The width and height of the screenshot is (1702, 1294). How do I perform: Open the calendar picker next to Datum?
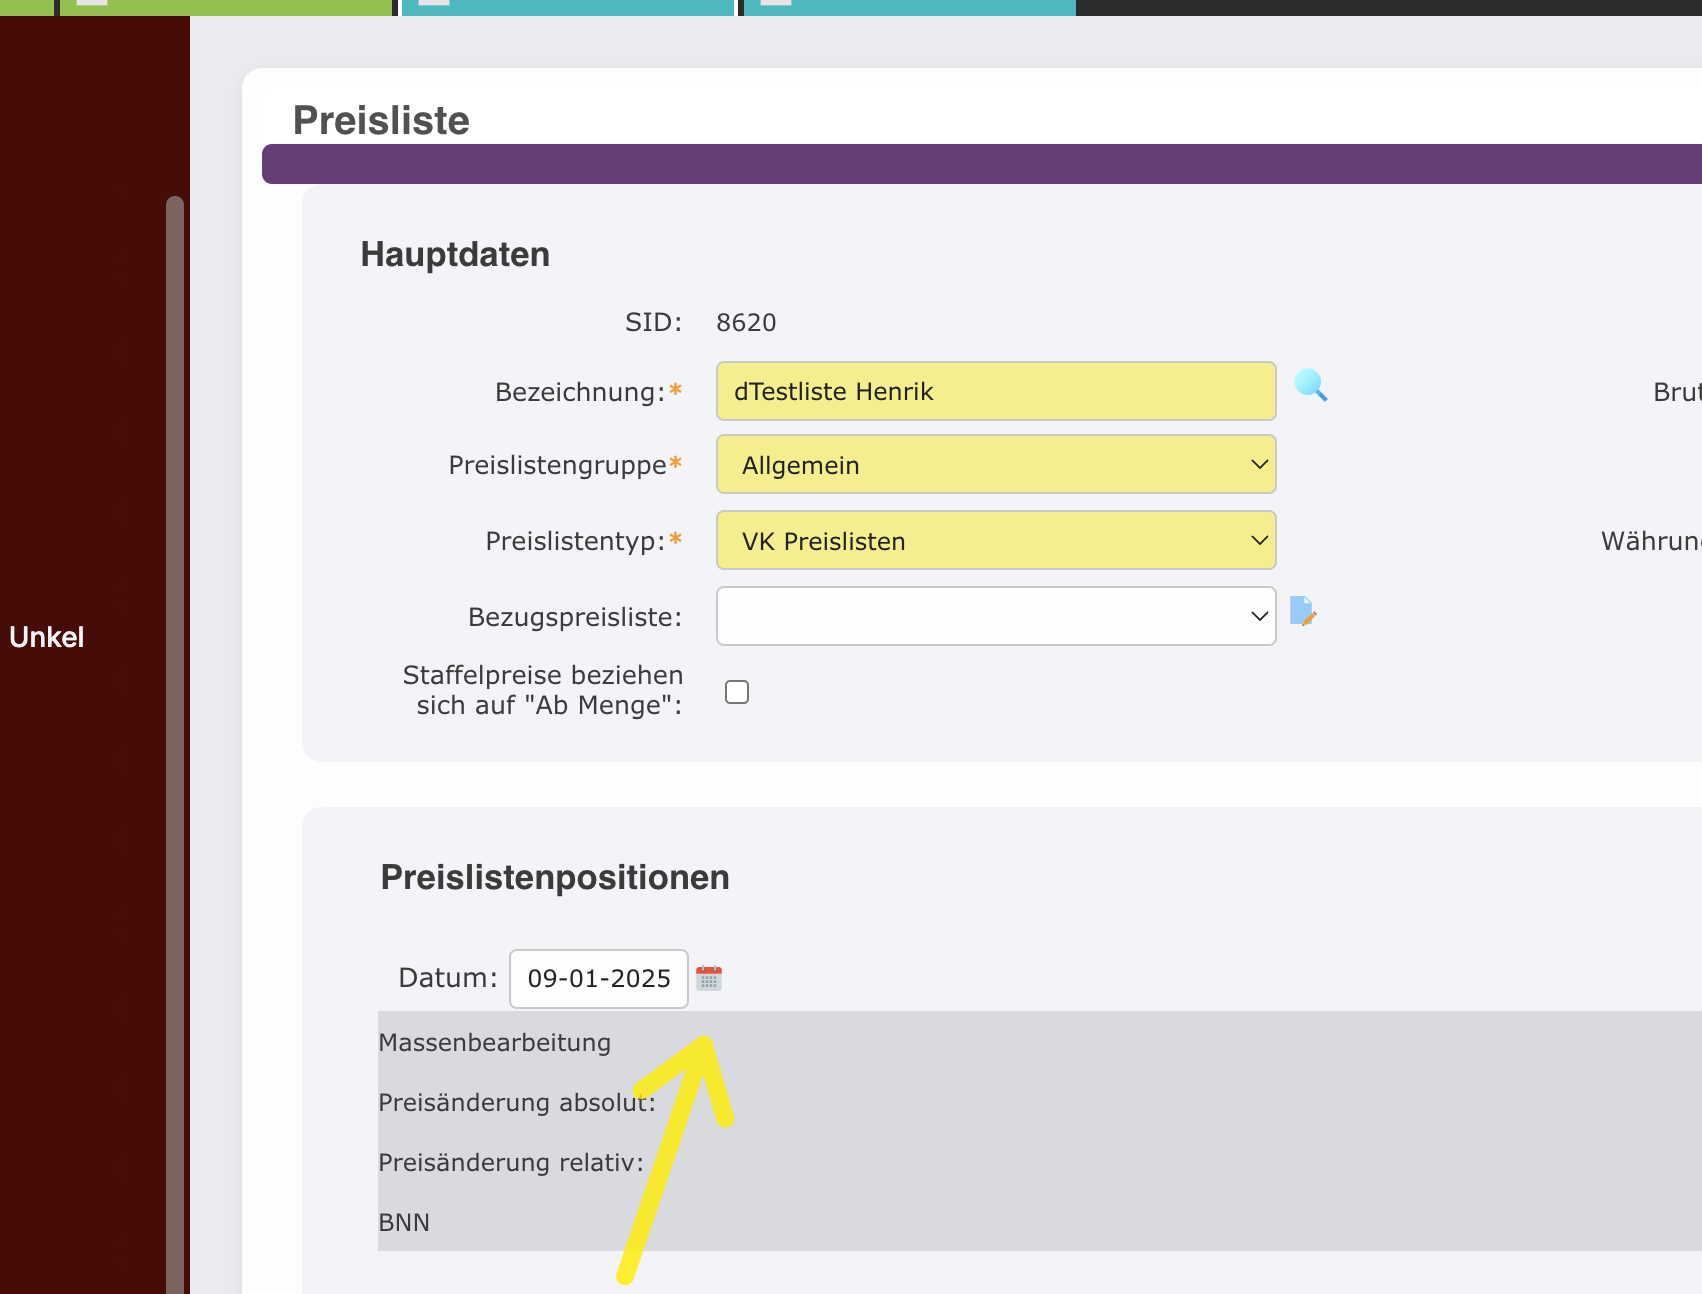click(x=709, y=978)
